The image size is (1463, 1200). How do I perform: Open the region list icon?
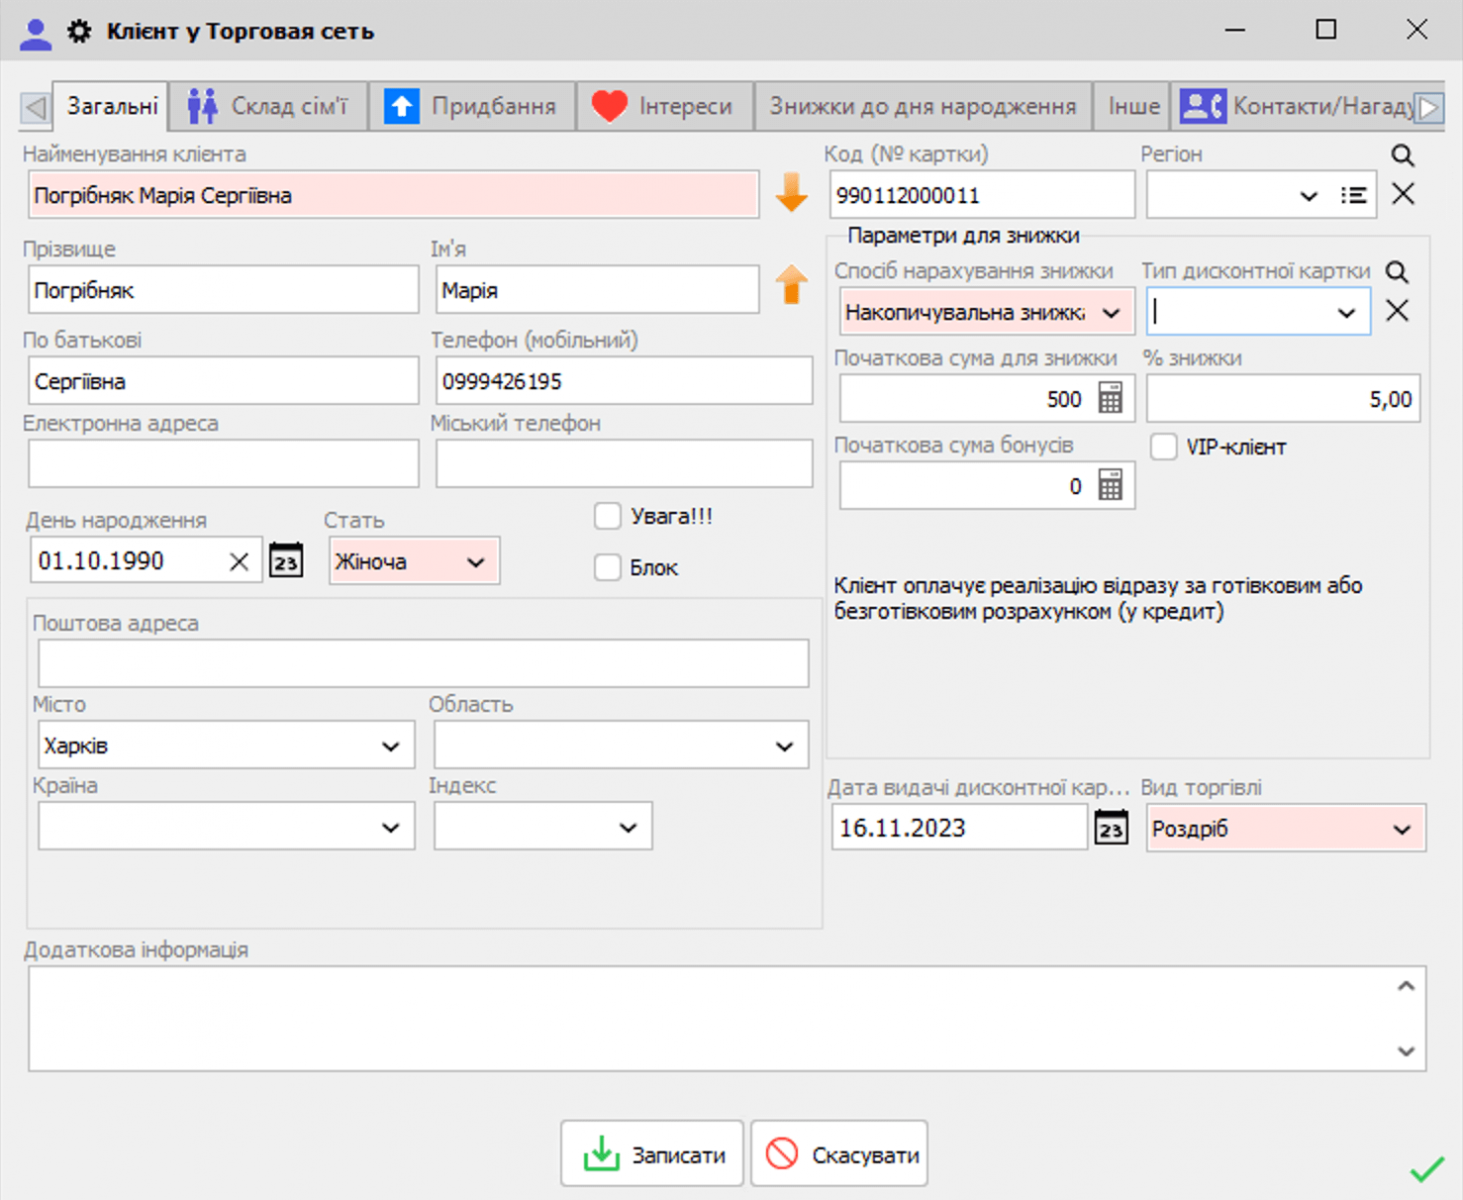[1353, 195]
